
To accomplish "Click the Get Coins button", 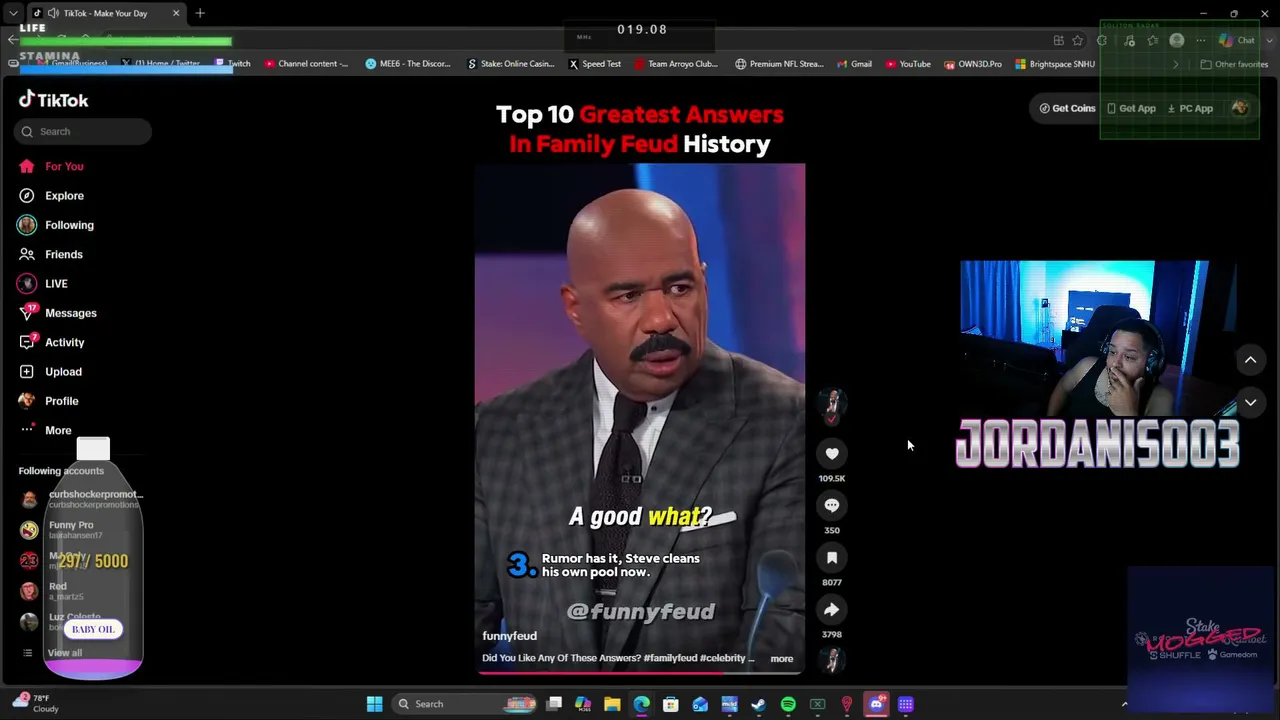I will (x=1068, y=108).
